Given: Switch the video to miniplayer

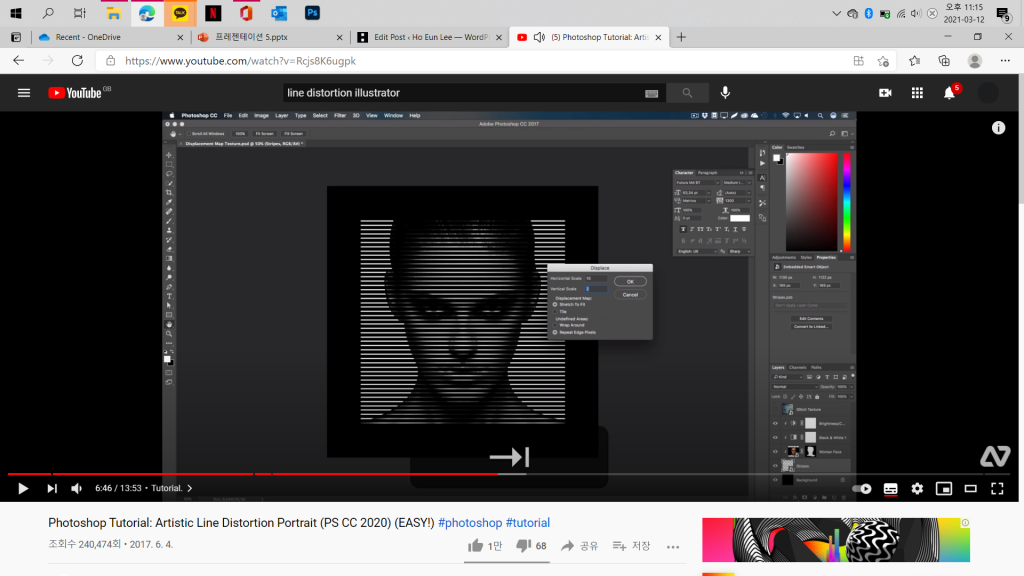Looking at the screenshot, I should pos(944,488).
